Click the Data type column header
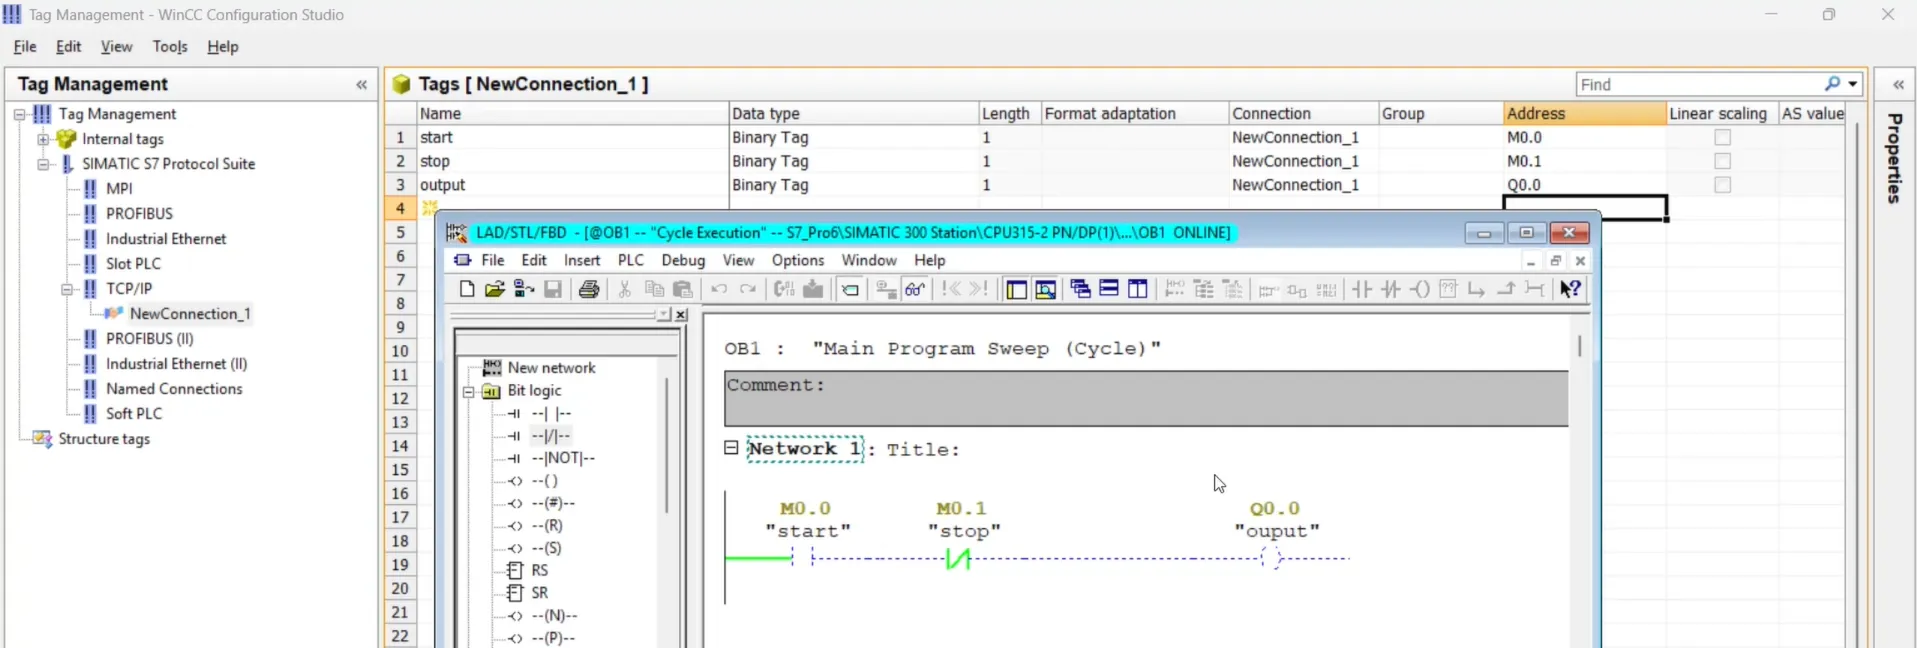The width and height of the screenshot is (1917, 648). tap(852, 113)
